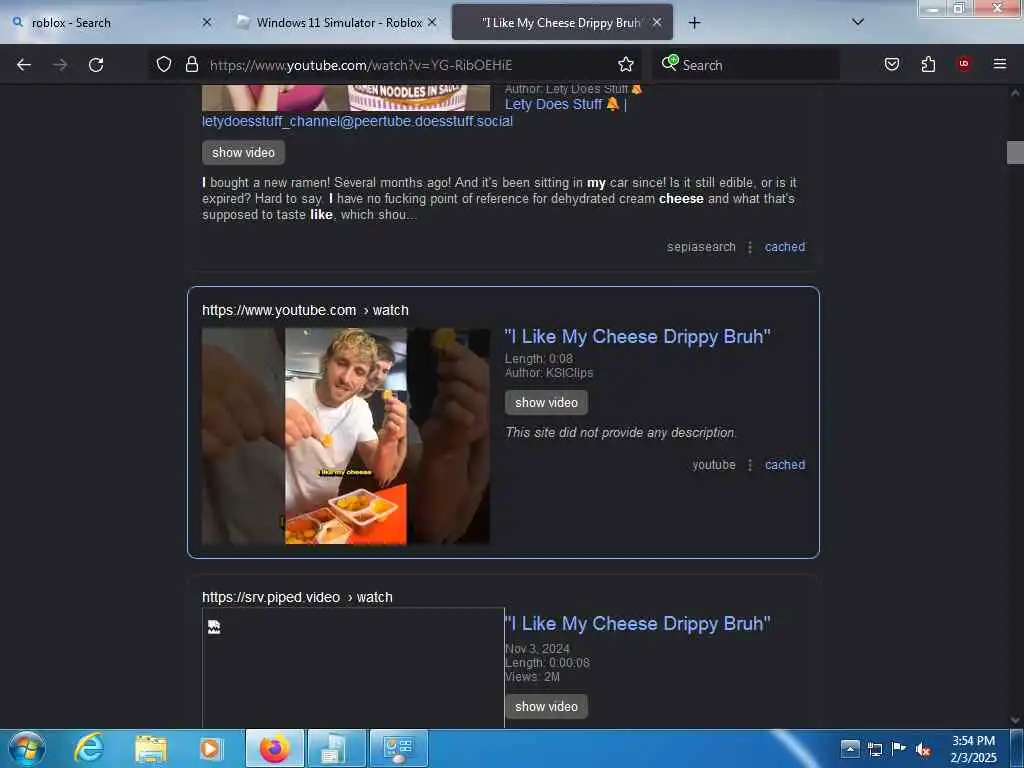Expand options dots next to youtube

coord(750,464)
